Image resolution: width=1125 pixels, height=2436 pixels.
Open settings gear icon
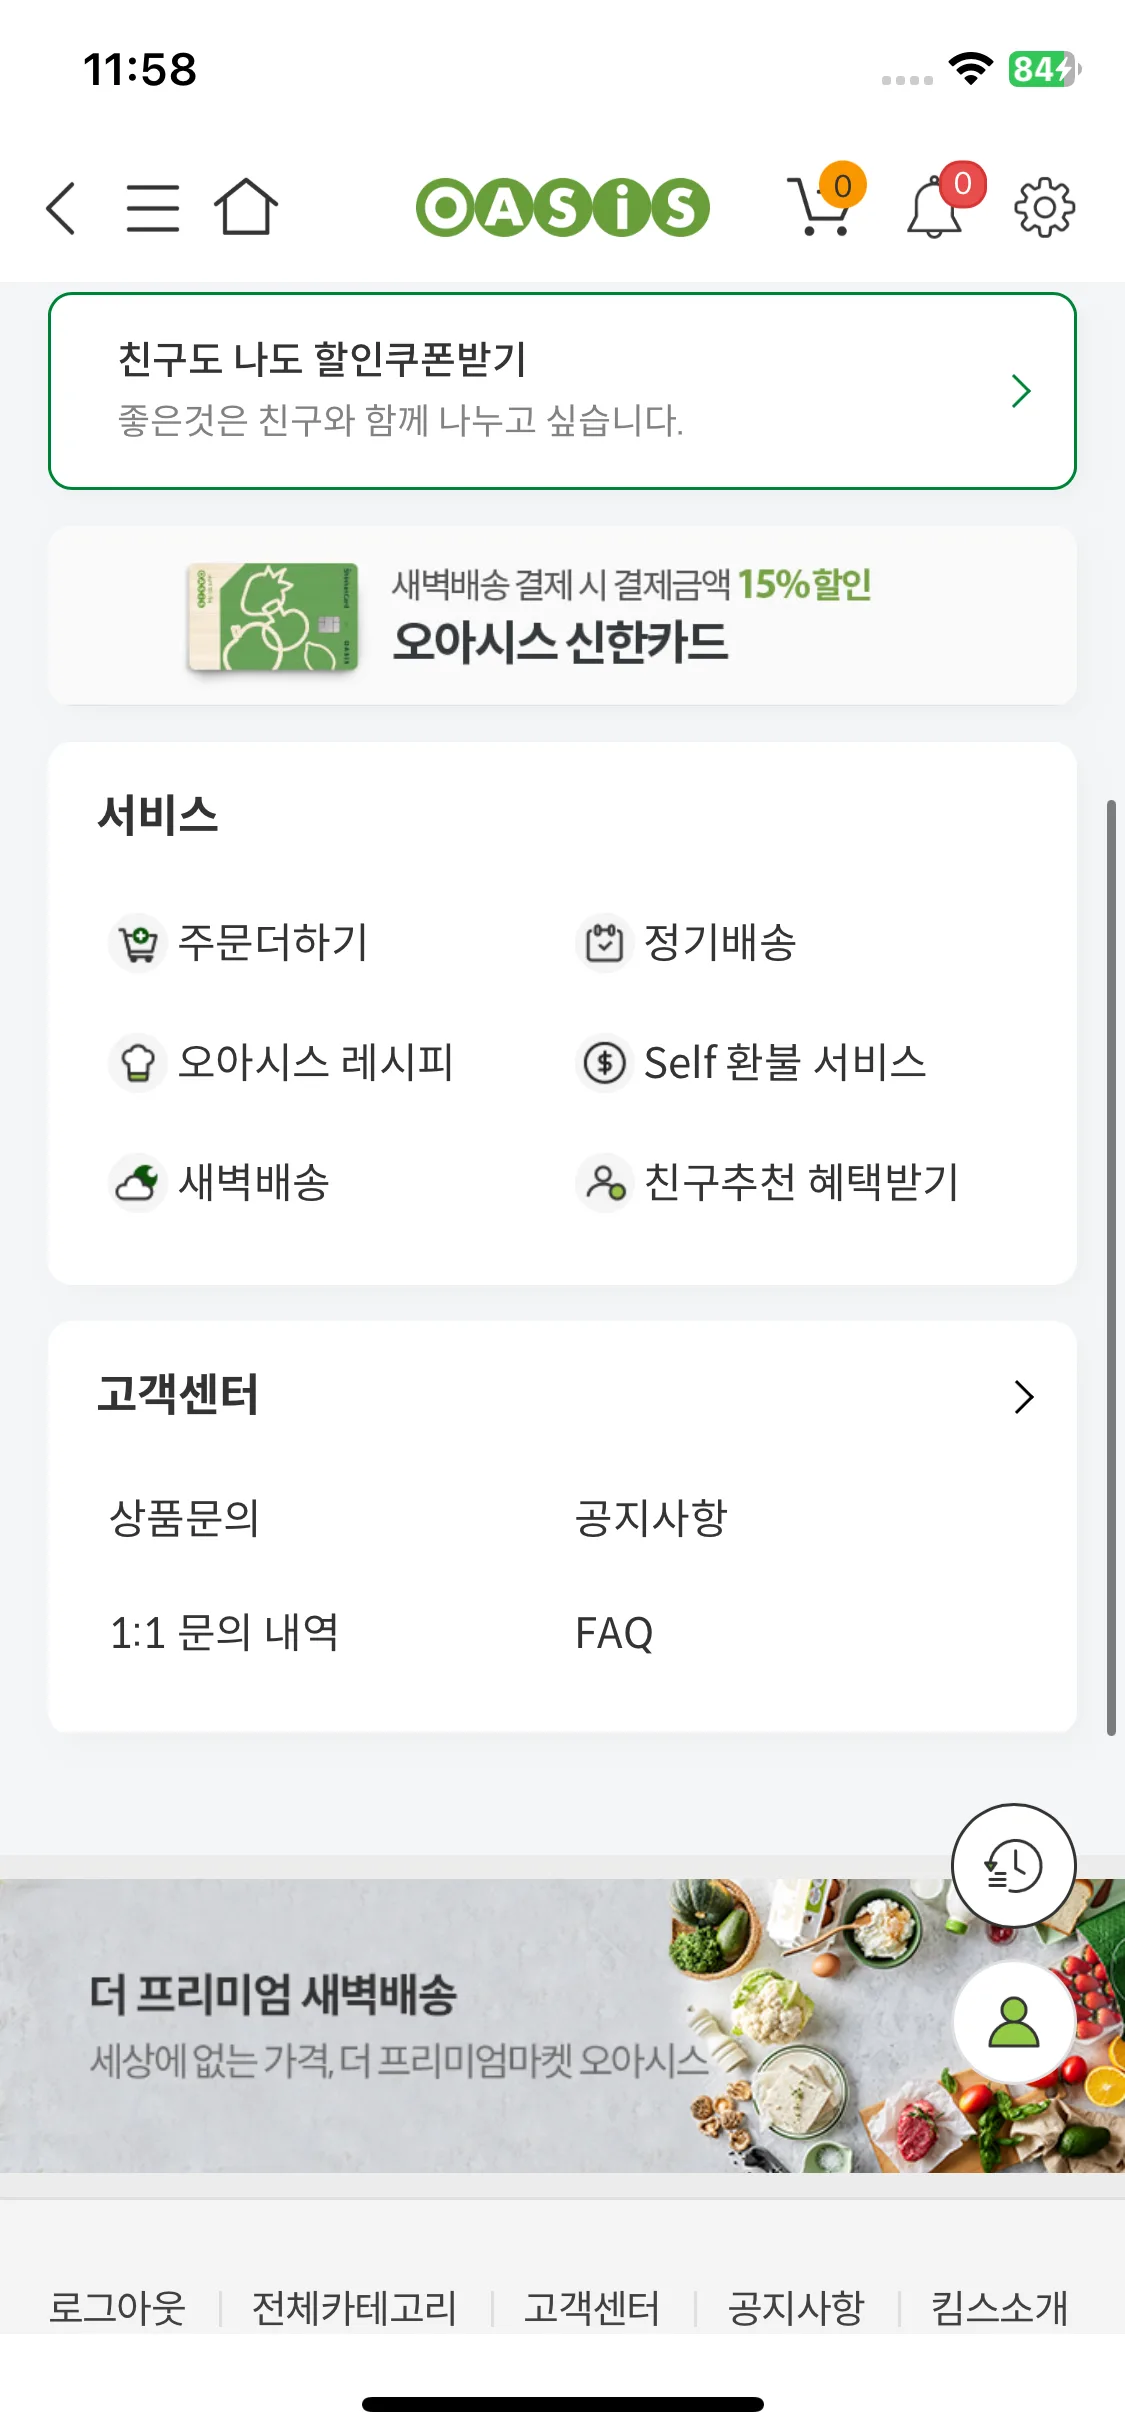pyautogui.click(x=1044, y=208)
